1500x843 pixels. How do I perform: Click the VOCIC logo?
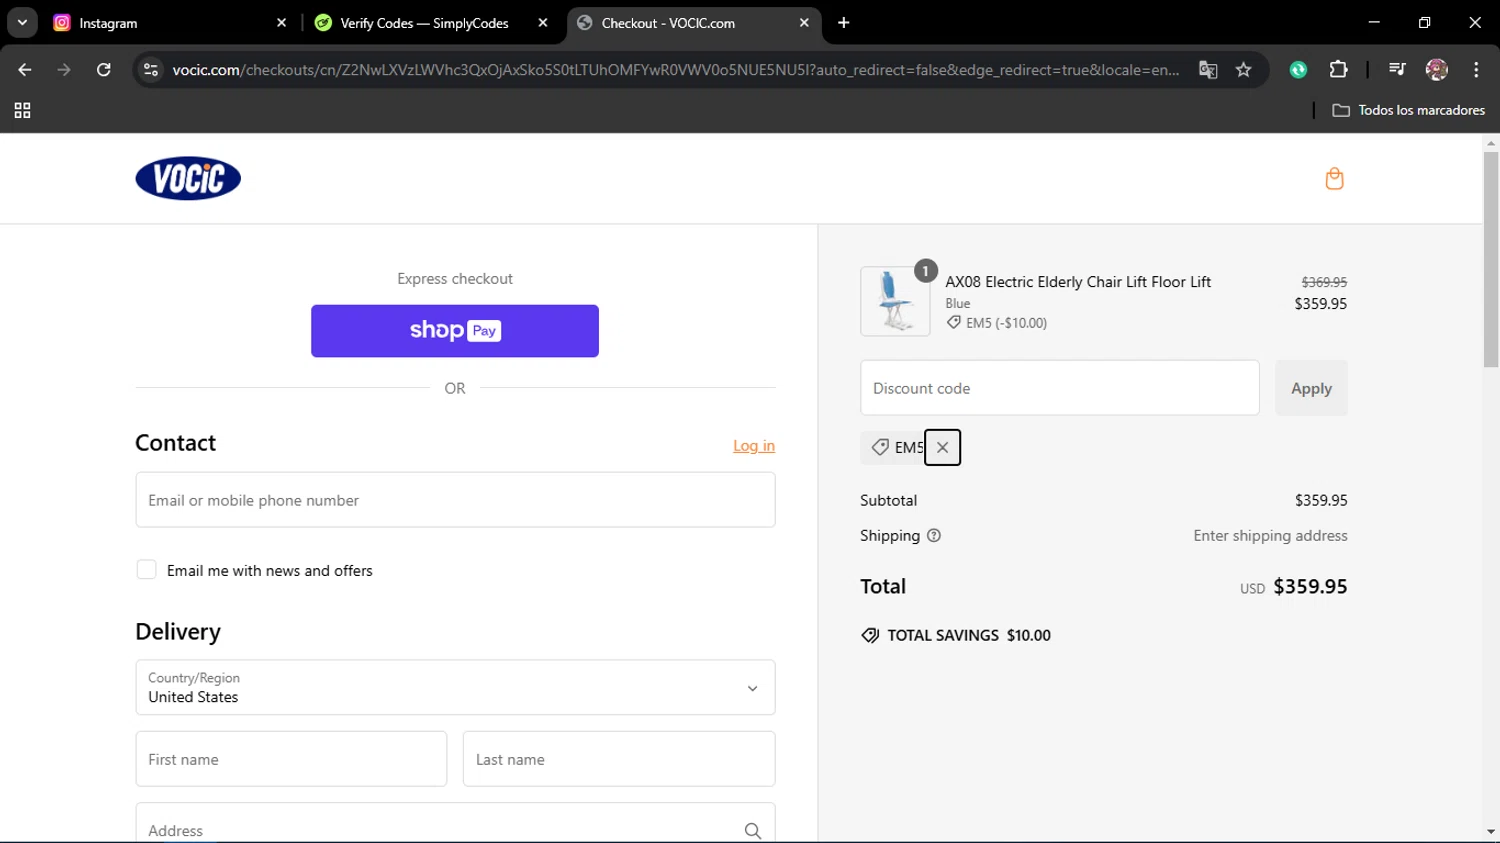point(188,178)
